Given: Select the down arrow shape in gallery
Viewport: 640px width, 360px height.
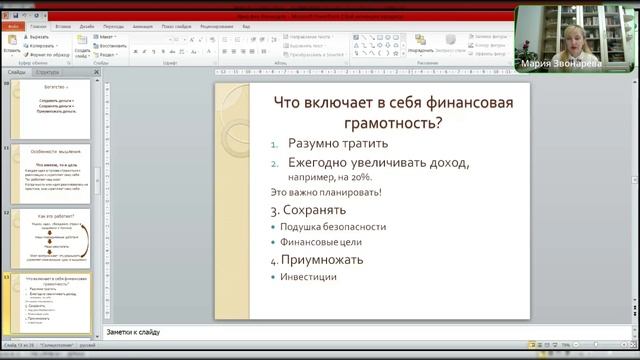Looking at the screenshot, I should click(x=388, y=45).
